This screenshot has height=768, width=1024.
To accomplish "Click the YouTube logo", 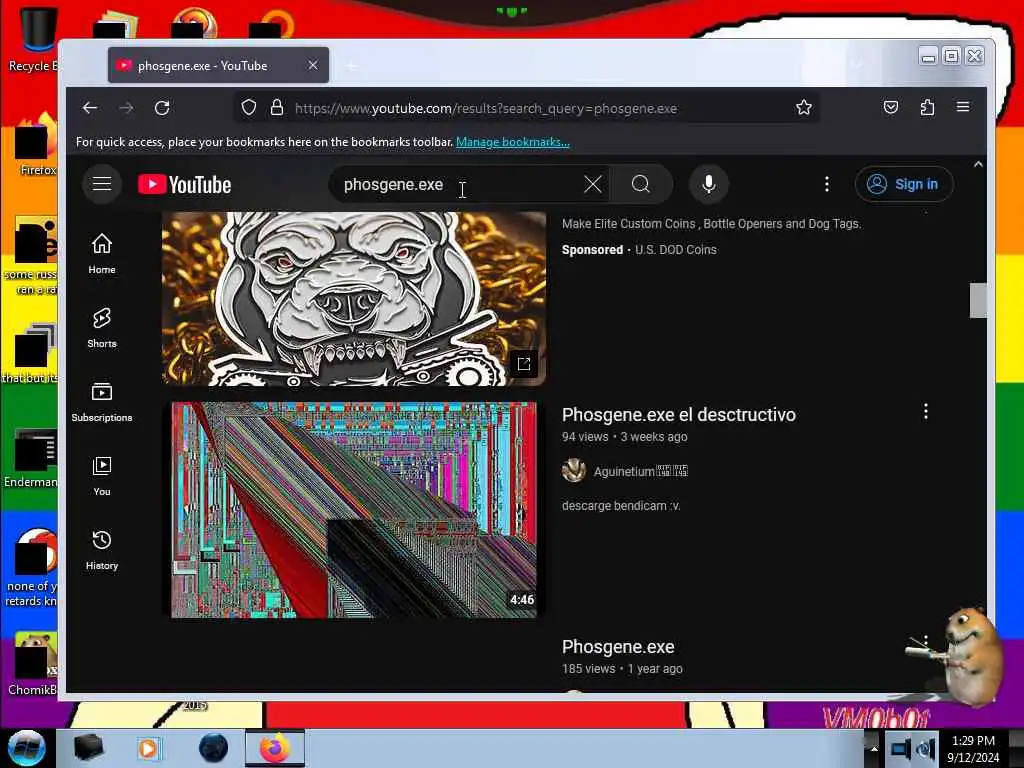I will (x=185, y=185).
